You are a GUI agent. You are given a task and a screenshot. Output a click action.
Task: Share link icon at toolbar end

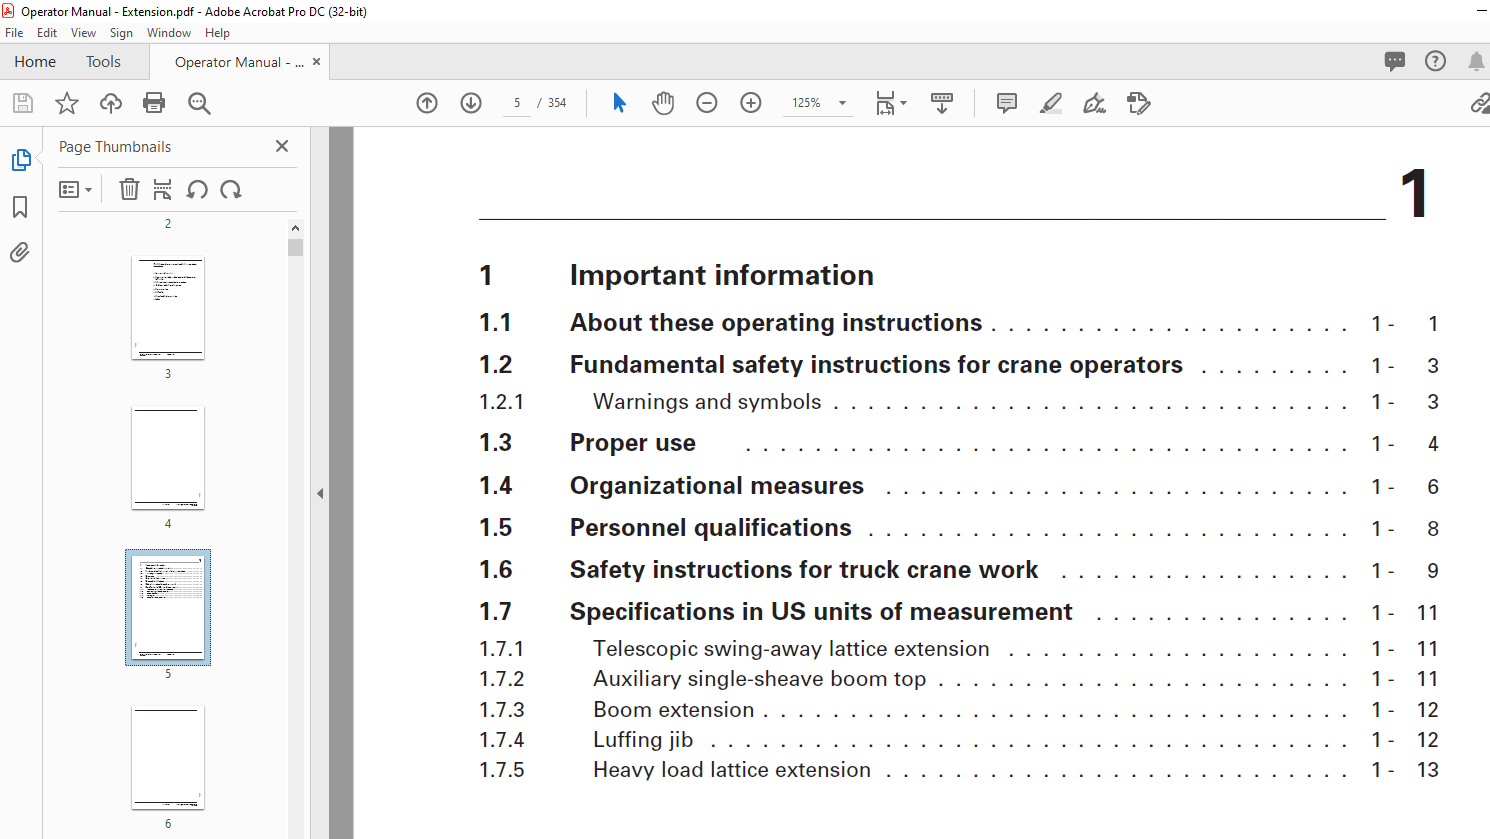click(1480, 103)
